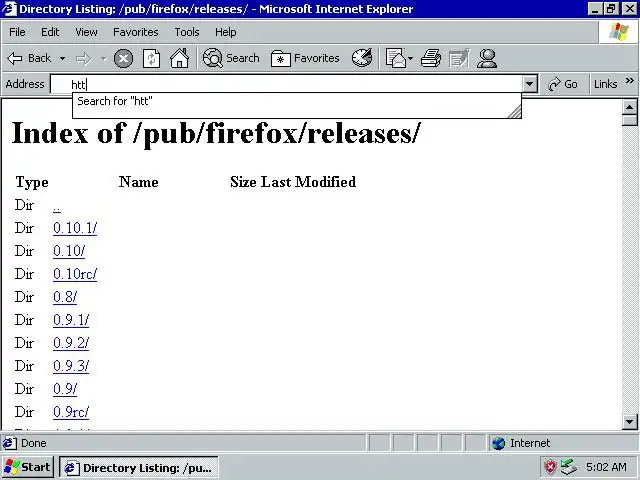Image resolution: width=640 pixels, height=480 pixels.
Task: Open the 0.8/ directory link
Action: click(x=65, y=297)
